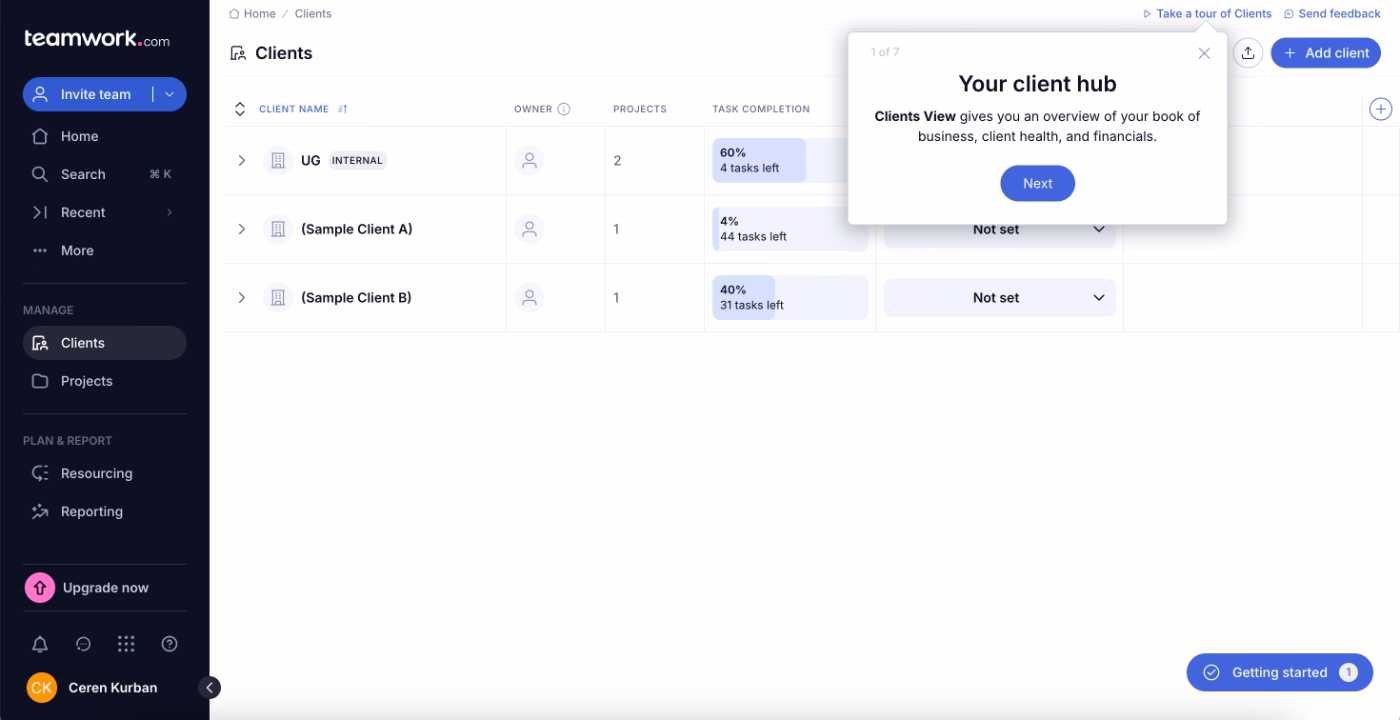Open the More menu item
Image resolution: width=1400 pixels, height=720 pixels.
click(x=105, y=250)
